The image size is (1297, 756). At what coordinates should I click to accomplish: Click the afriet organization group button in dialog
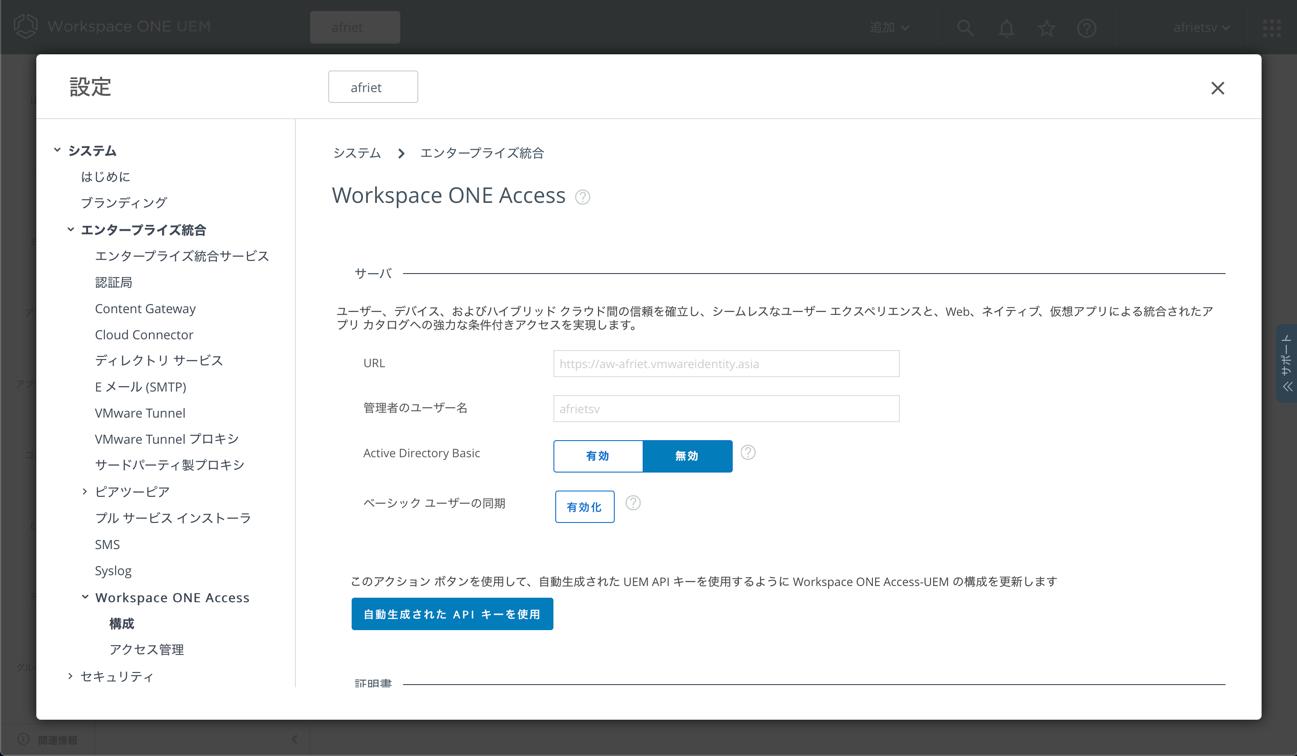[373, 87]
